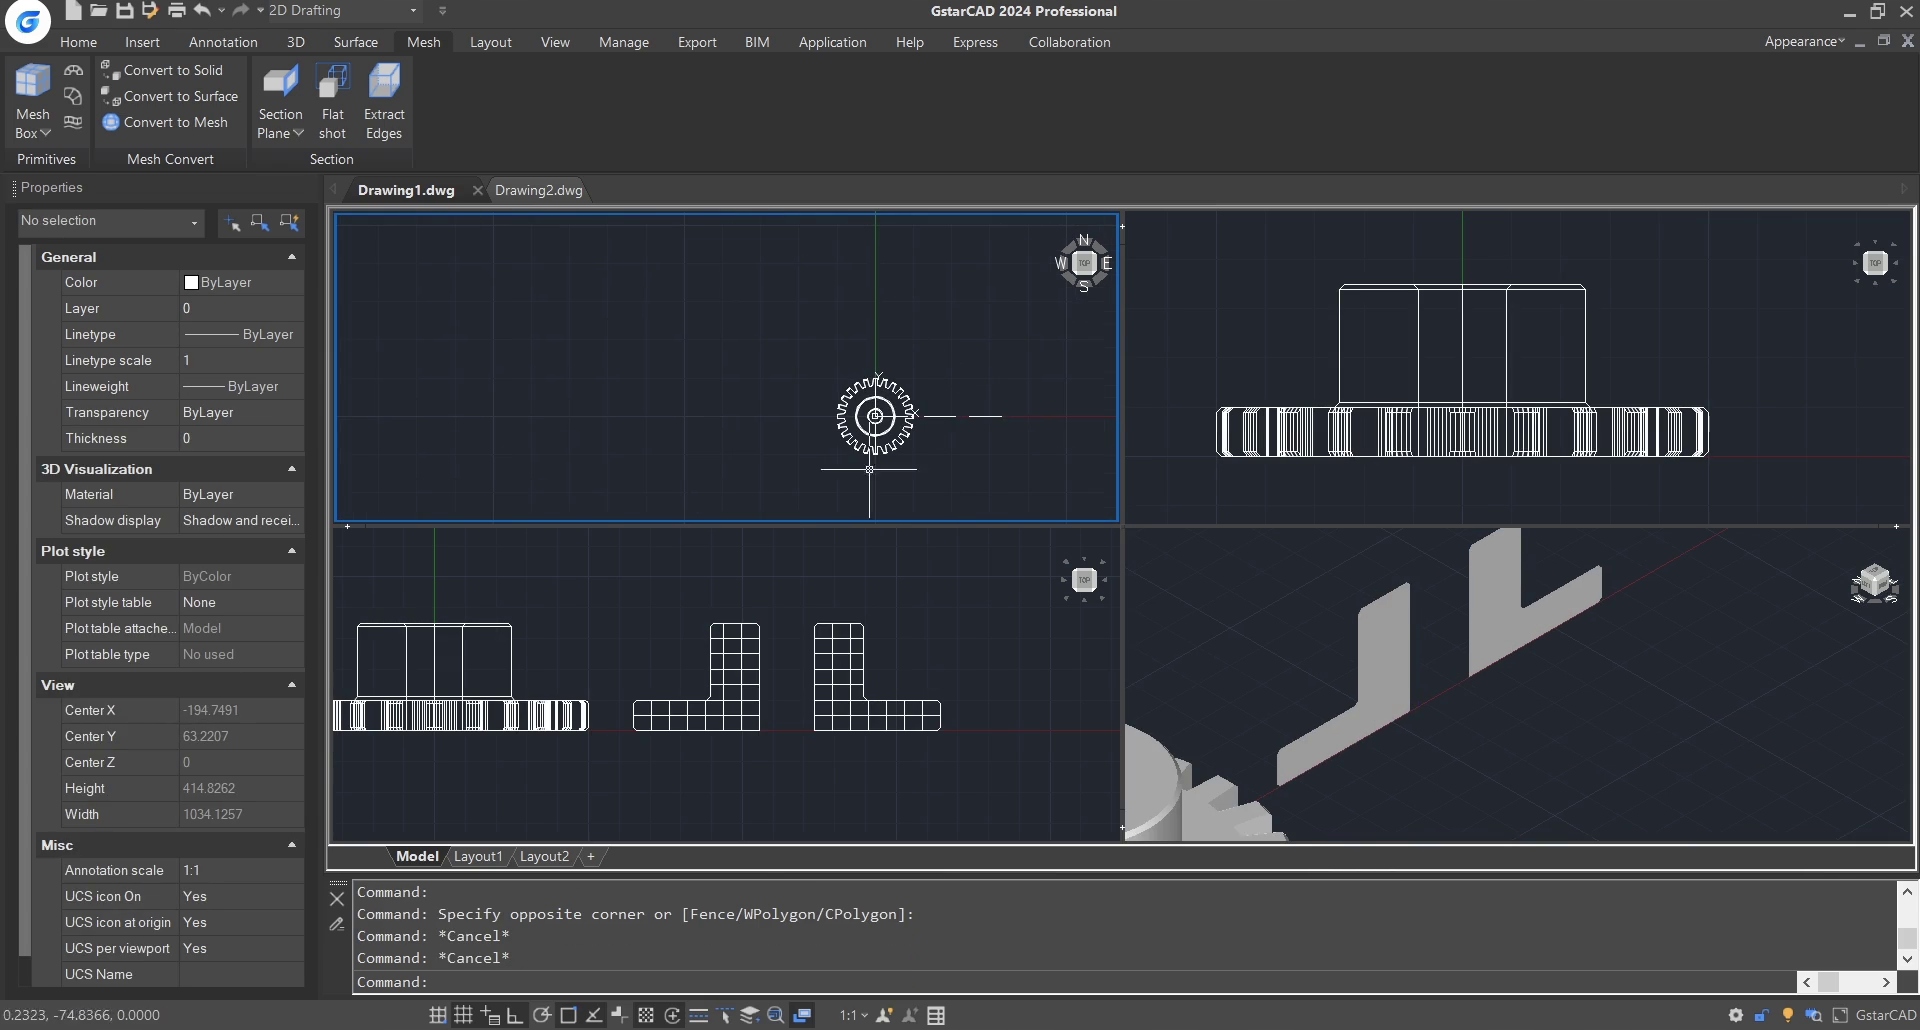Open the Annotation ribbon tab
The height and width of the screenshot is (1030, 1920).
(x=223, y=42)
